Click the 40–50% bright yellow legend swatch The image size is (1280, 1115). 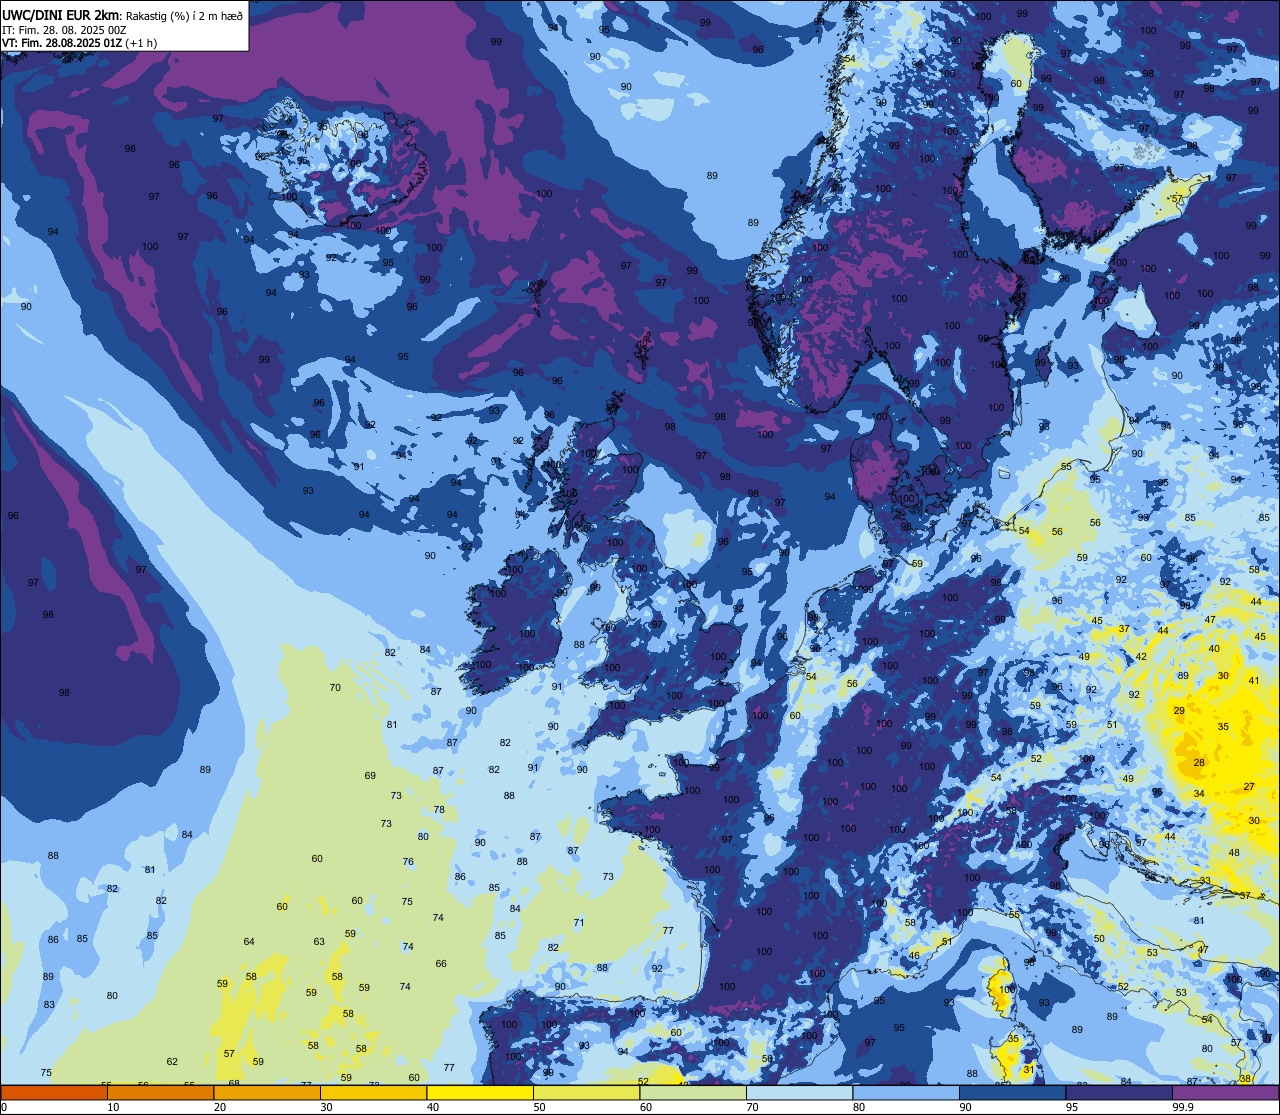tap(480, 1093)
